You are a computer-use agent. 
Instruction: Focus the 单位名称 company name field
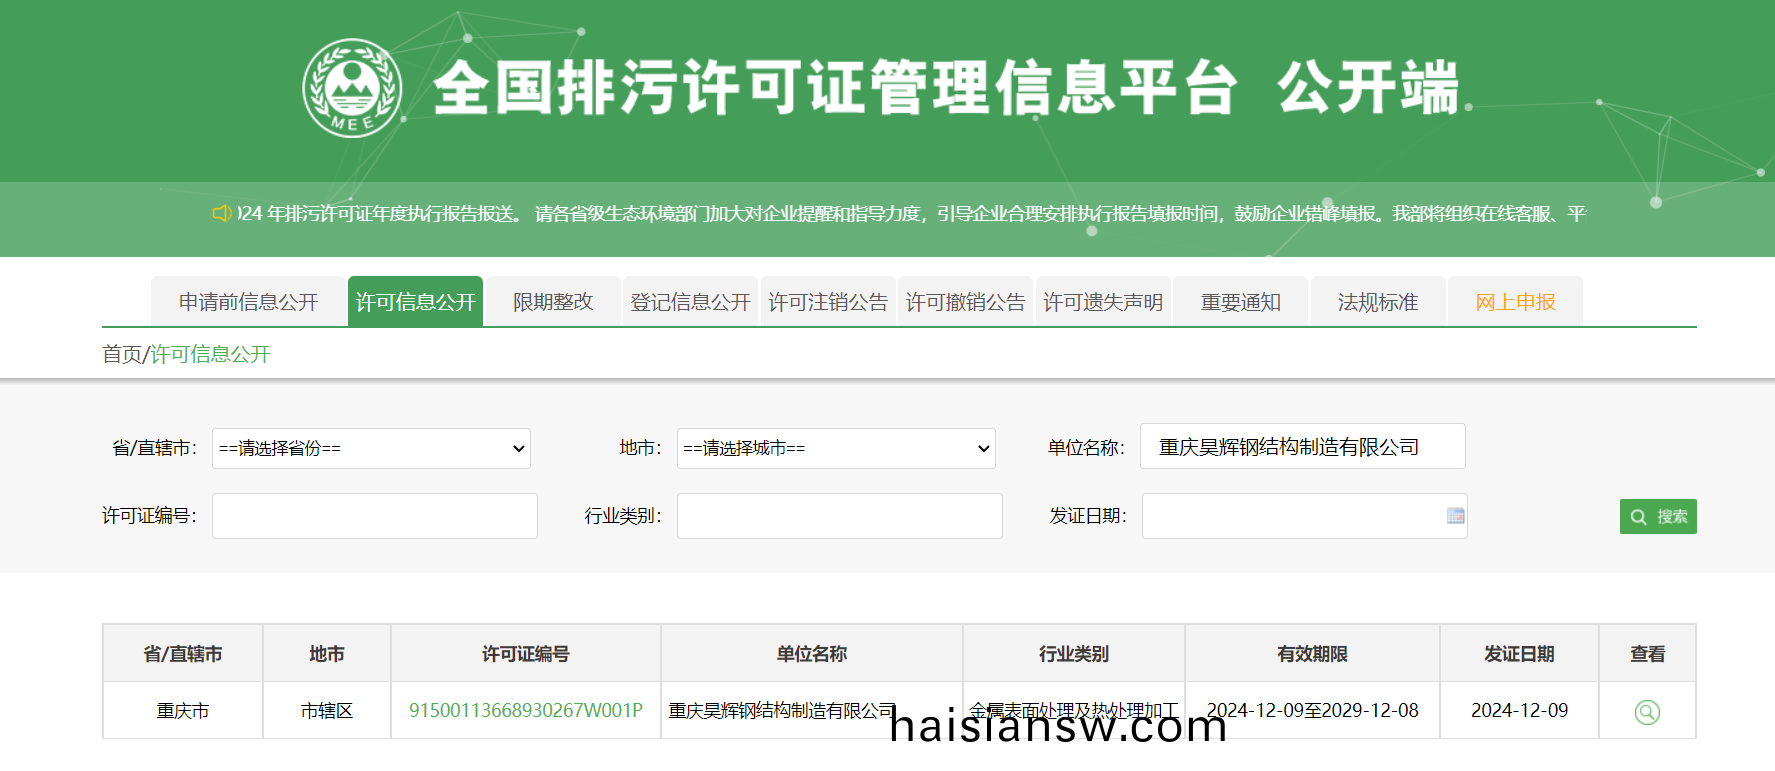(1302, 447)
